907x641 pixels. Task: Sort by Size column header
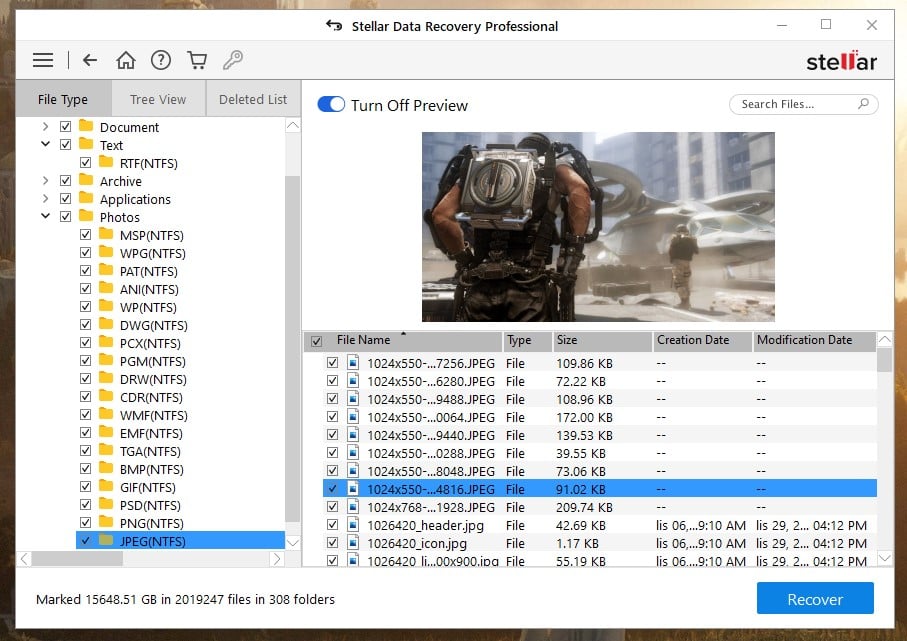[x=602, y=341]
